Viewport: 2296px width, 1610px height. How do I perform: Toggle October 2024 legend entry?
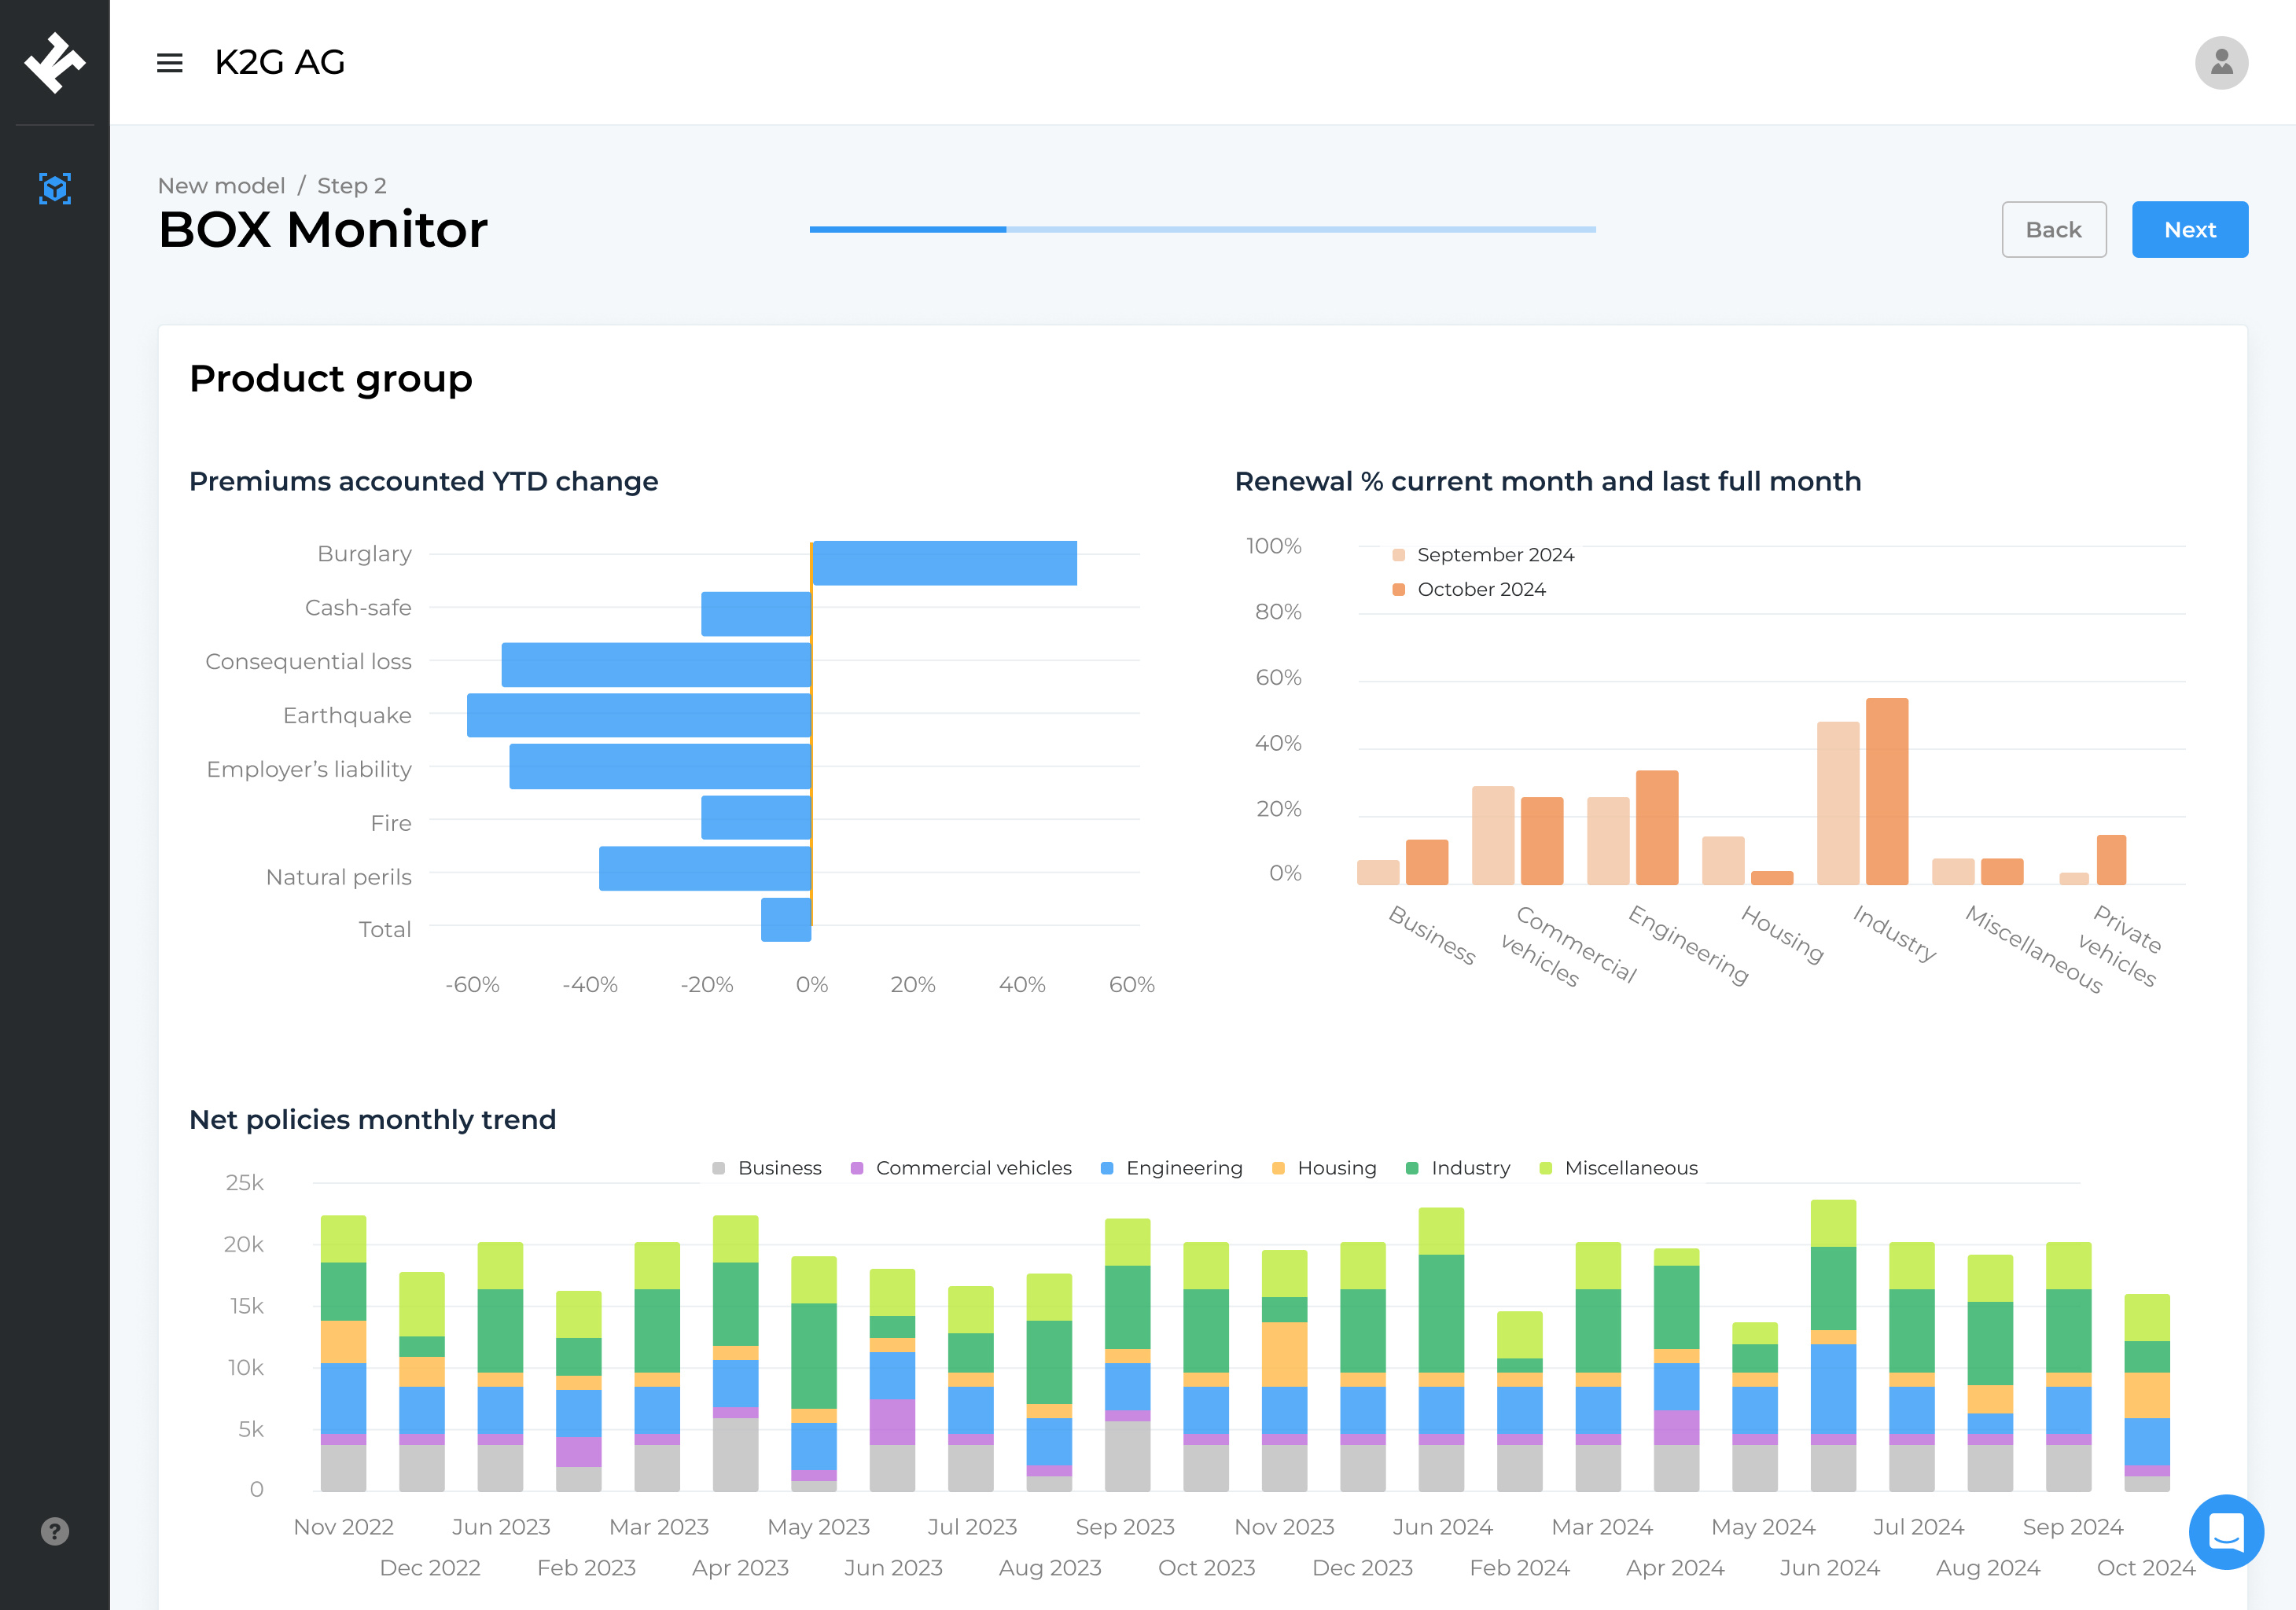tap(1469, 590)
